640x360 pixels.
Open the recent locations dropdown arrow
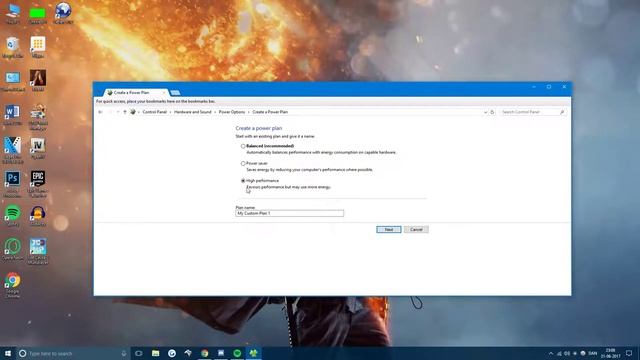[x=118, y=112]
